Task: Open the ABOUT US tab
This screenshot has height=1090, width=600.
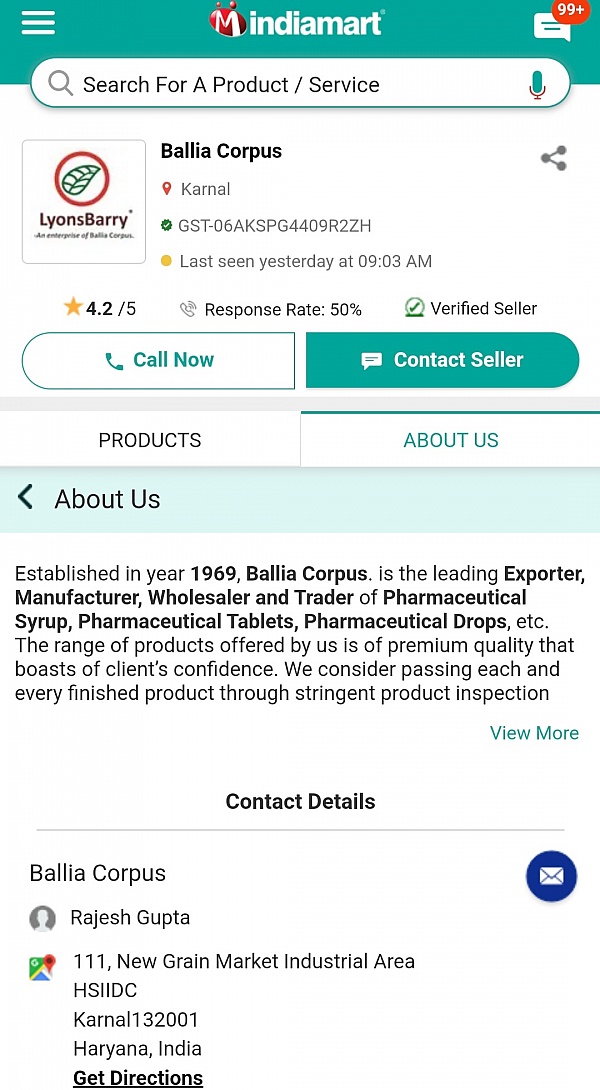Action: 451,439
